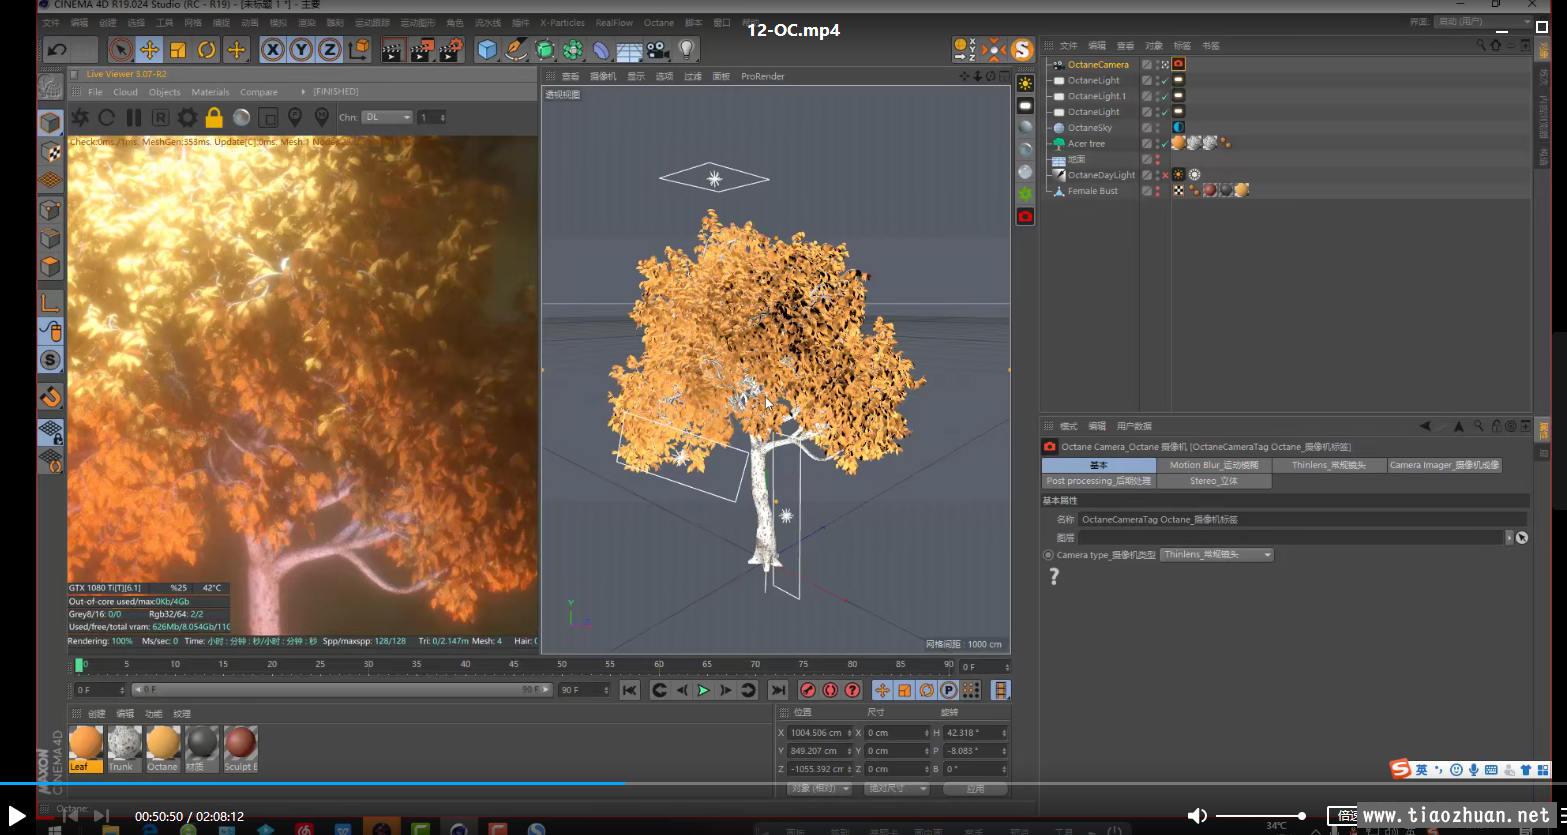Go to start of animation
Viewport: 1567px width, 835px height.
(629, 690)
